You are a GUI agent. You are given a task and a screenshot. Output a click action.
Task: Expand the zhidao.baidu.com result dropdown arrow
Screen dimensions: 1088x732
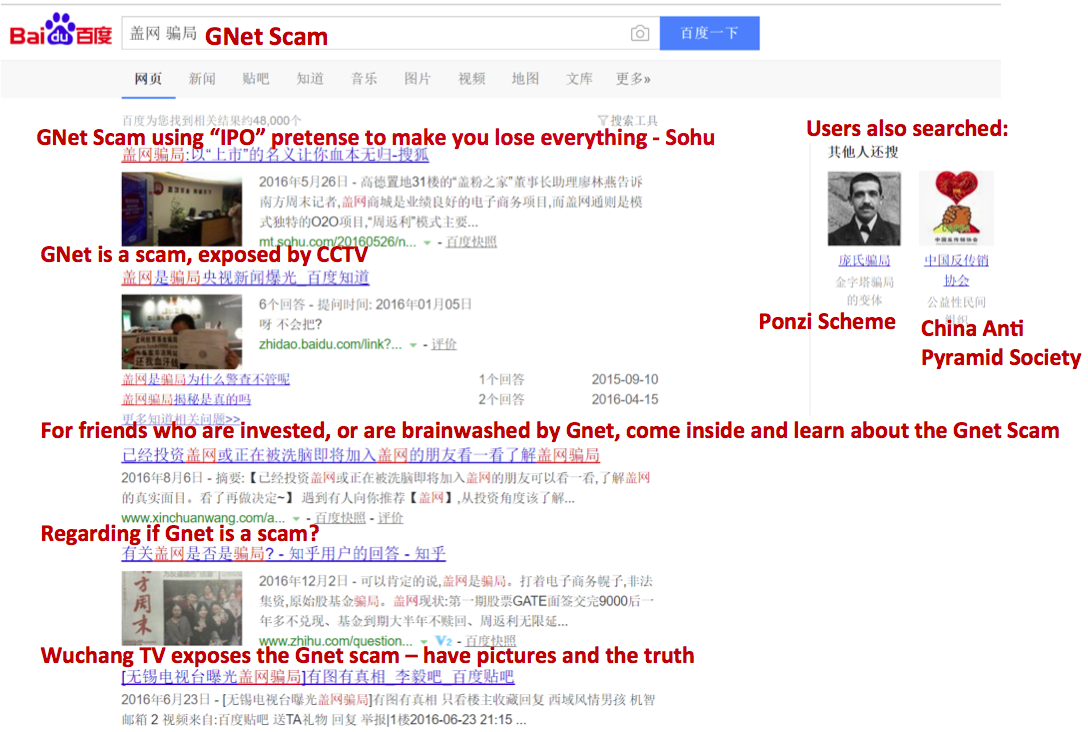click(413, 345)
